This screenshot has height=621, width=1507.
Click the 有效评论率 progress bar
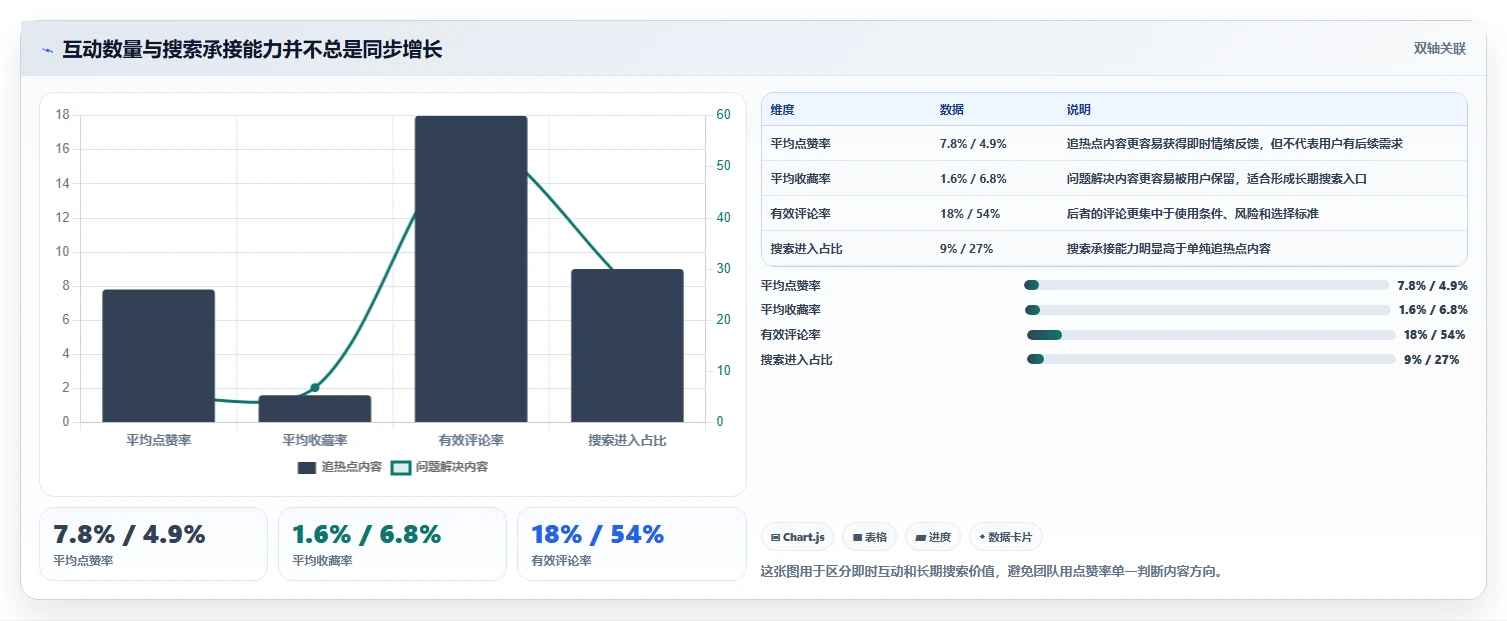[x=1210, y=335]
